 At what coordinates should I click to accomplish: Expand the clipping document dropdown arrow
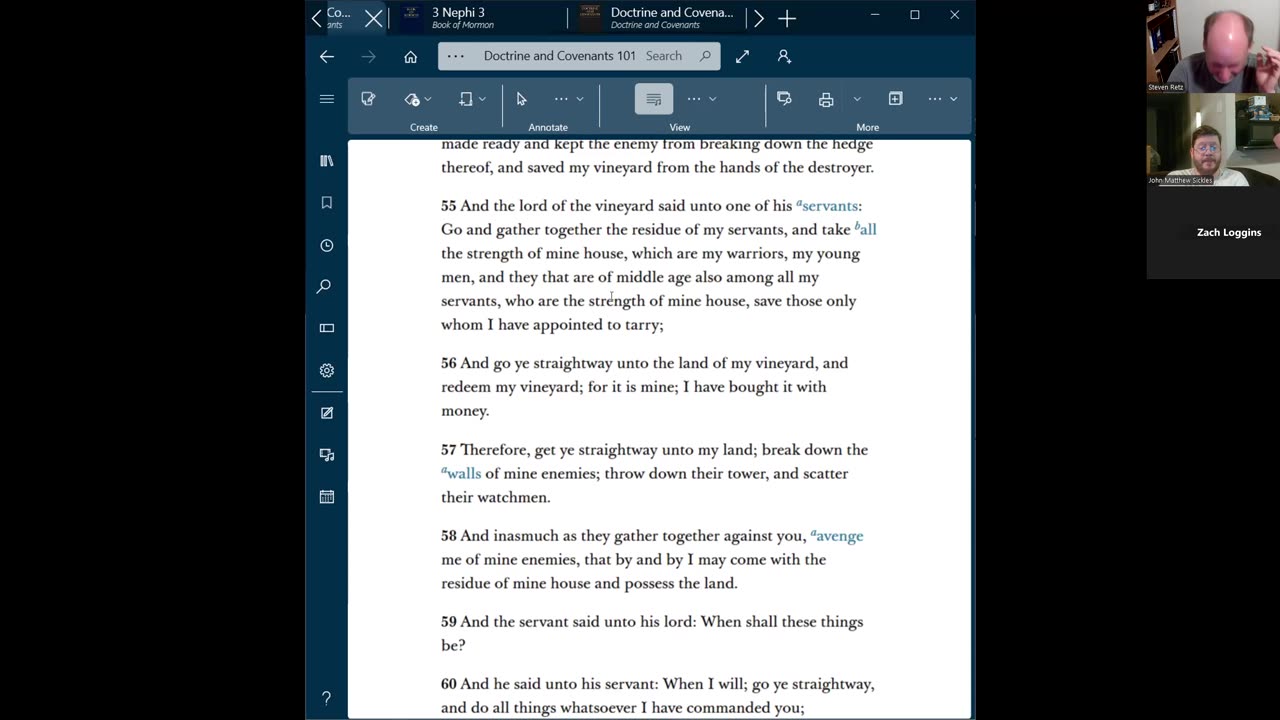pos(482,99)
